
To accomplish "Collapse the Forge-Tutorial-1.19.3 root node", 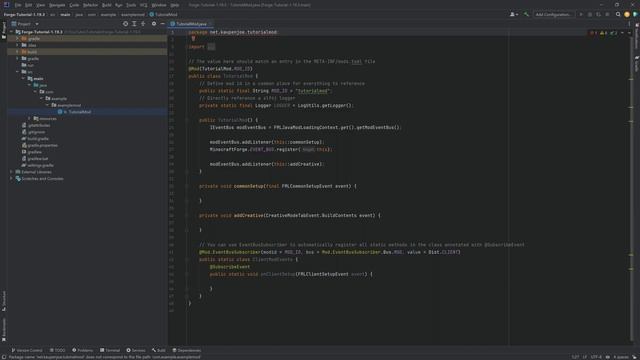I will [11, 32].
